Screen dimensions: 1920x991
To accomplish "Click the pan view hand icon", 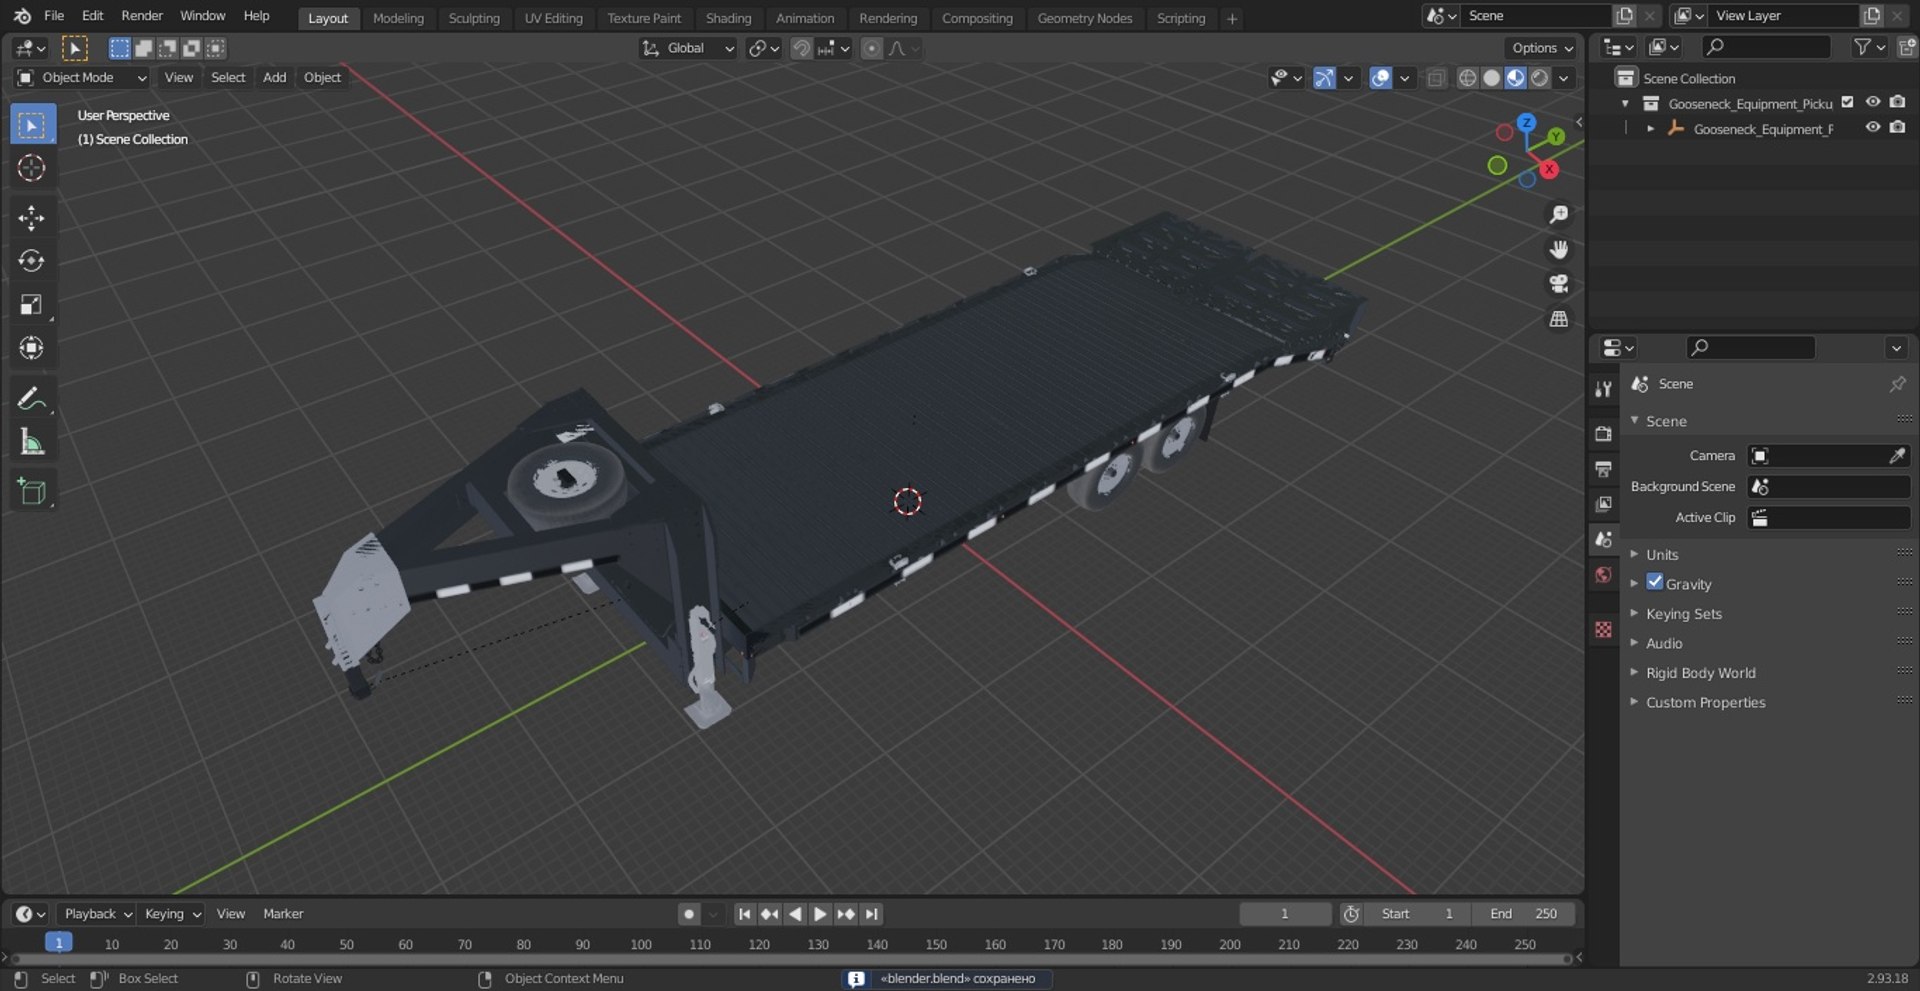I will (x=1558, y=249).
